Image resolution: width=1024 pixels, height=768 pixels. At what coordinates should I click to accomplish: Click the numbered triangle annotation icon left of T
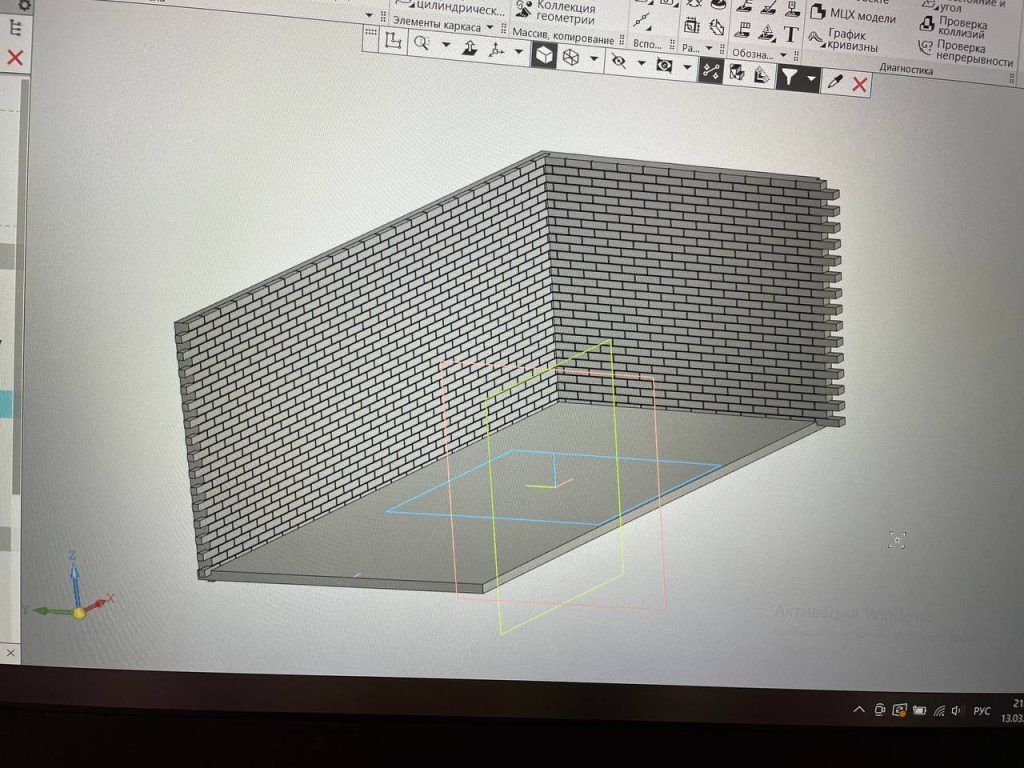tap(767, 32)
